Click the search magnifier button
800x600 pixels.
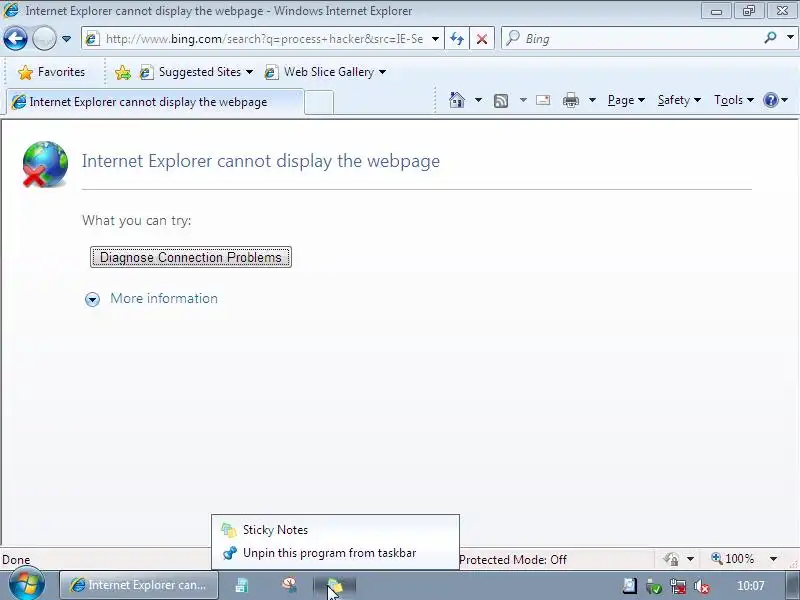(770, 38)
